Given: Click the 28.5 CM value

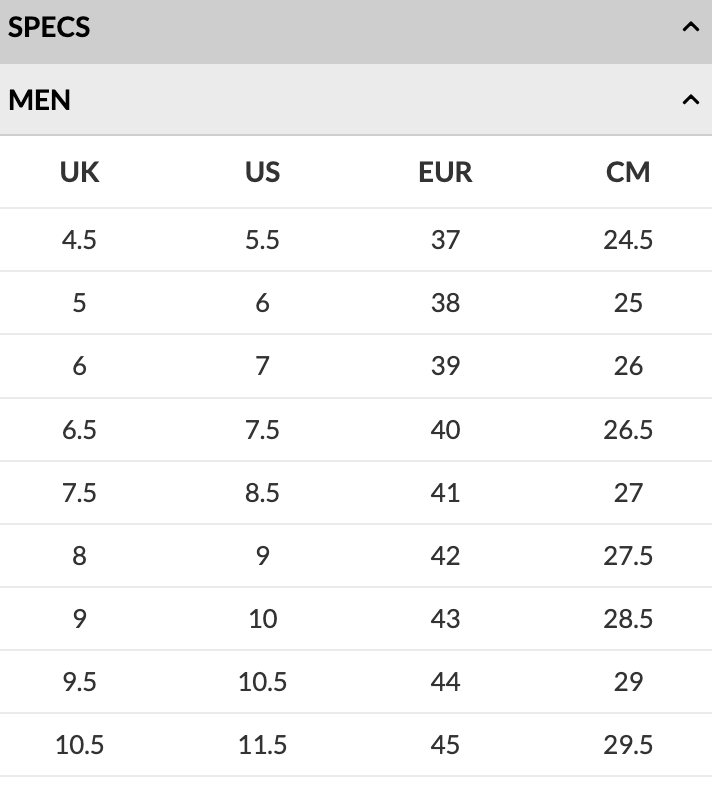Looking at the screenshot, I should [x=628, y=619].
